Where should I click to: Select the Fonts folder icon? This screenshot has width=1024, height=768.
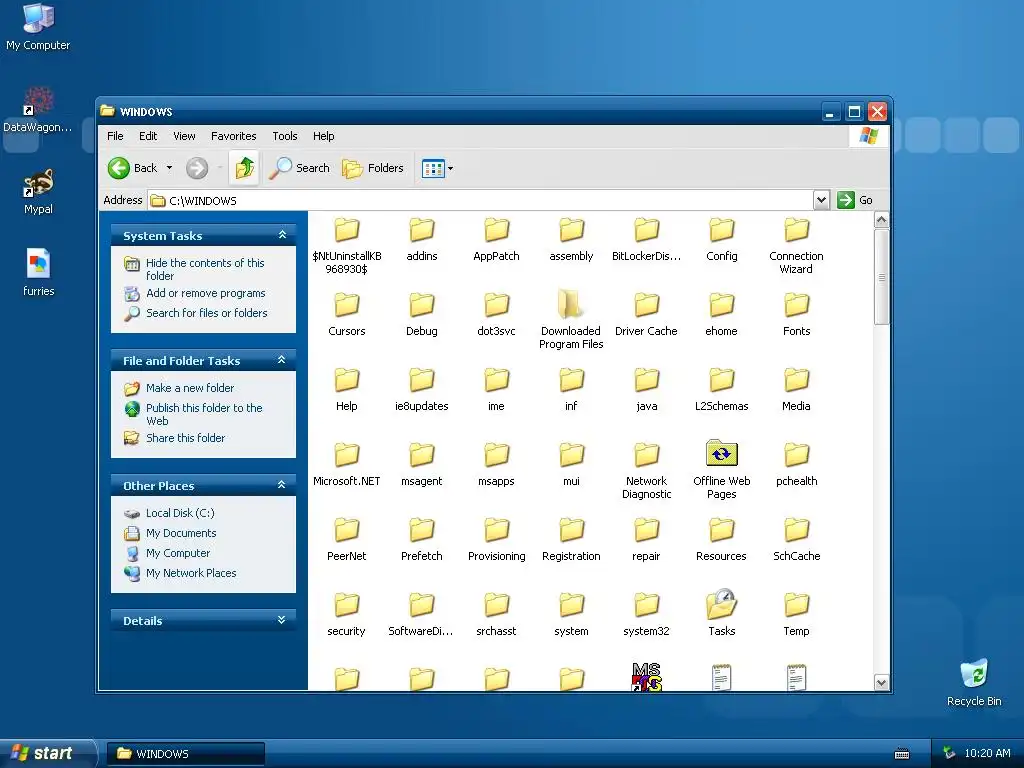[796, 304]
